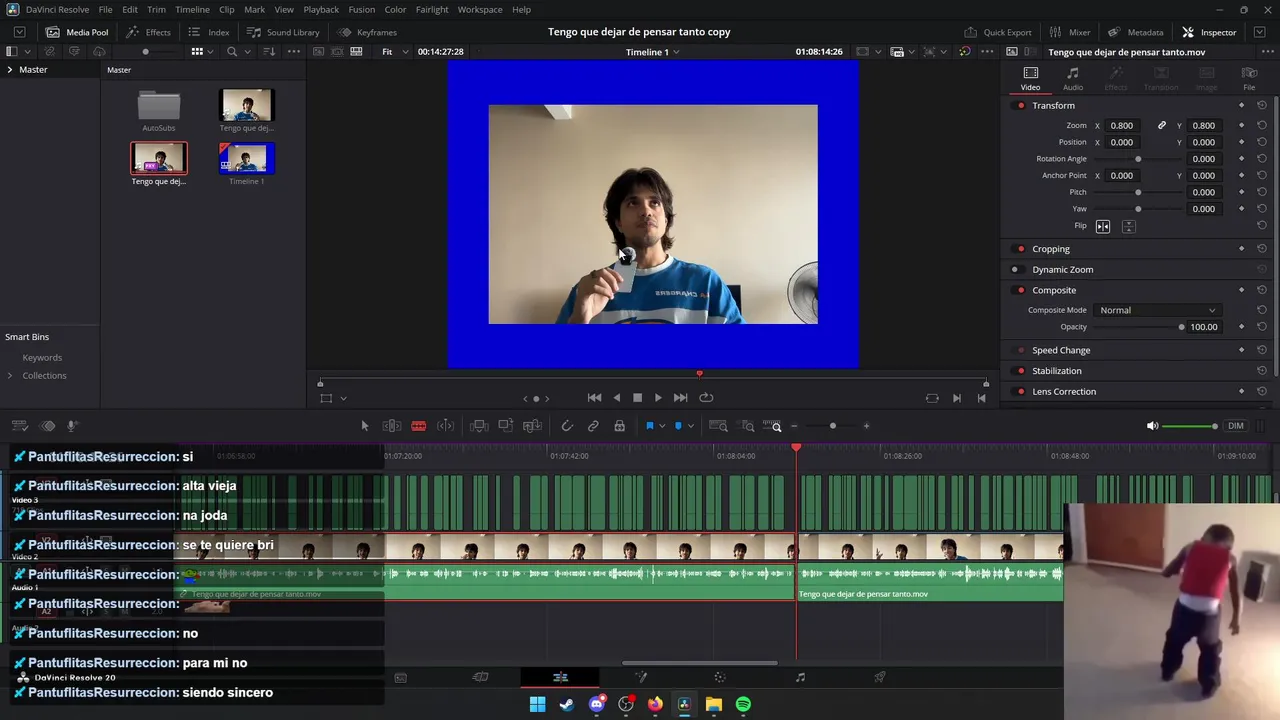Switch to Inspector File tab
This screenshot has height=720, width=1280.
click(x=1249, y=78)
